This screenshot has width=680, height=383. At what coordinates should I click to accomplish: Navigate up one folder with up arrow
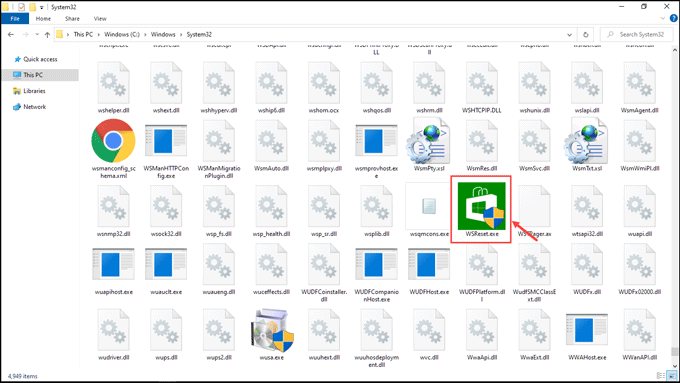tap(47, 35)
